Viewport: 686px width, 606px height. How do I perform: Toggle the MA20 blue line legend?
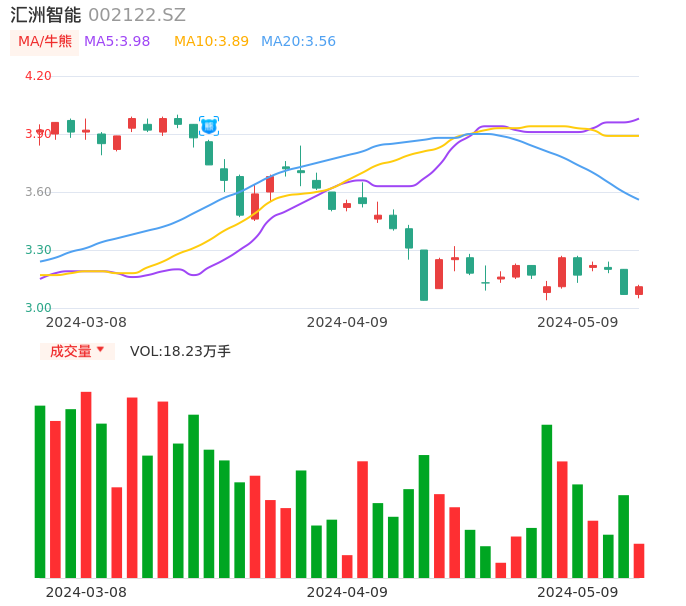tap(298, 42)
